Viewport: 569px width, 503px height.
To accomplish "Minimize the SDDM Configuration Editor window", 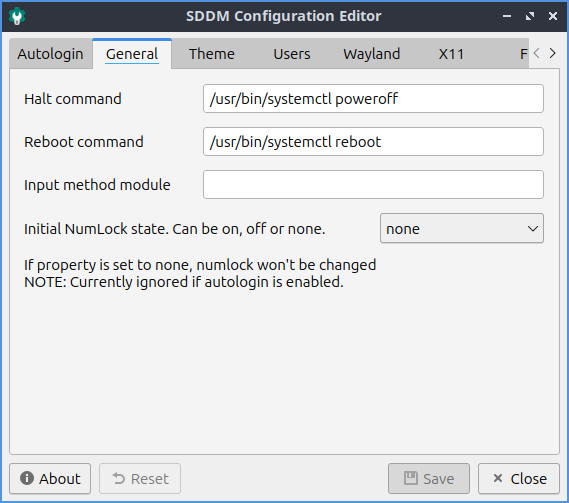I will click(507, 16).
